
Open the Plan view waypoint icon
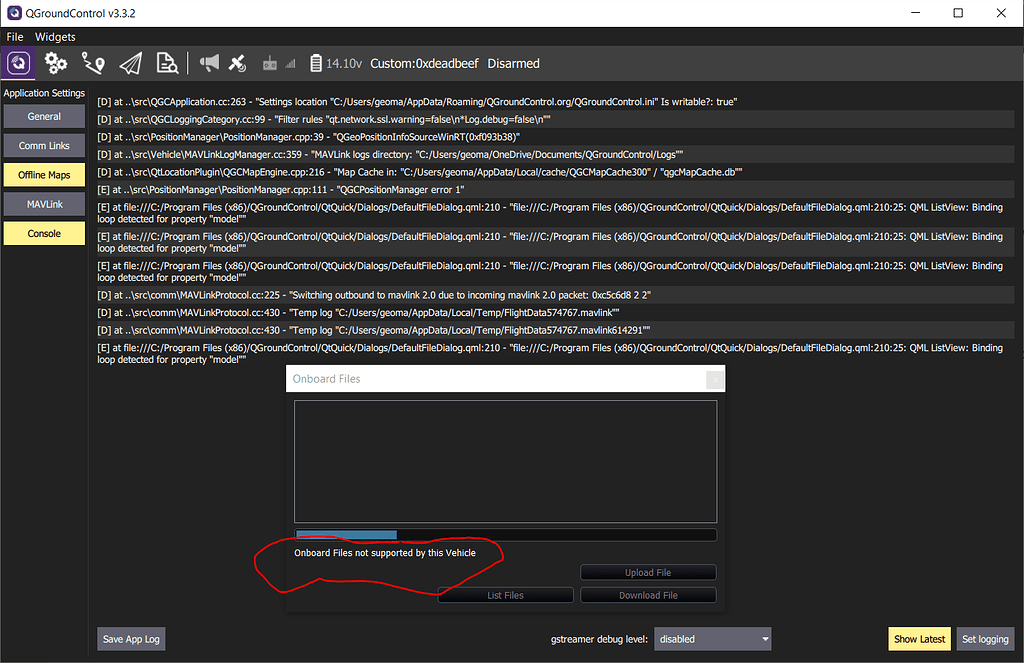coord(93,63)
